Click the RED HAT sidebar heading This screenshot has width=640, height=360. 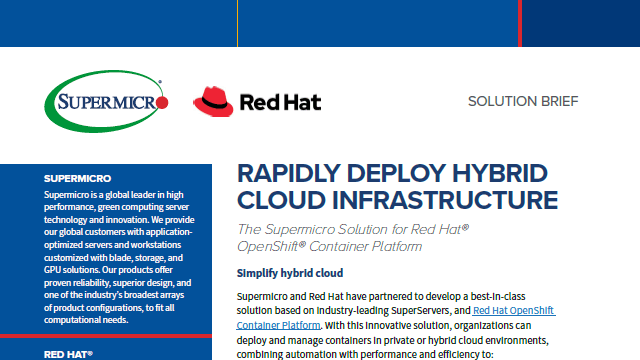coord(68,354)
